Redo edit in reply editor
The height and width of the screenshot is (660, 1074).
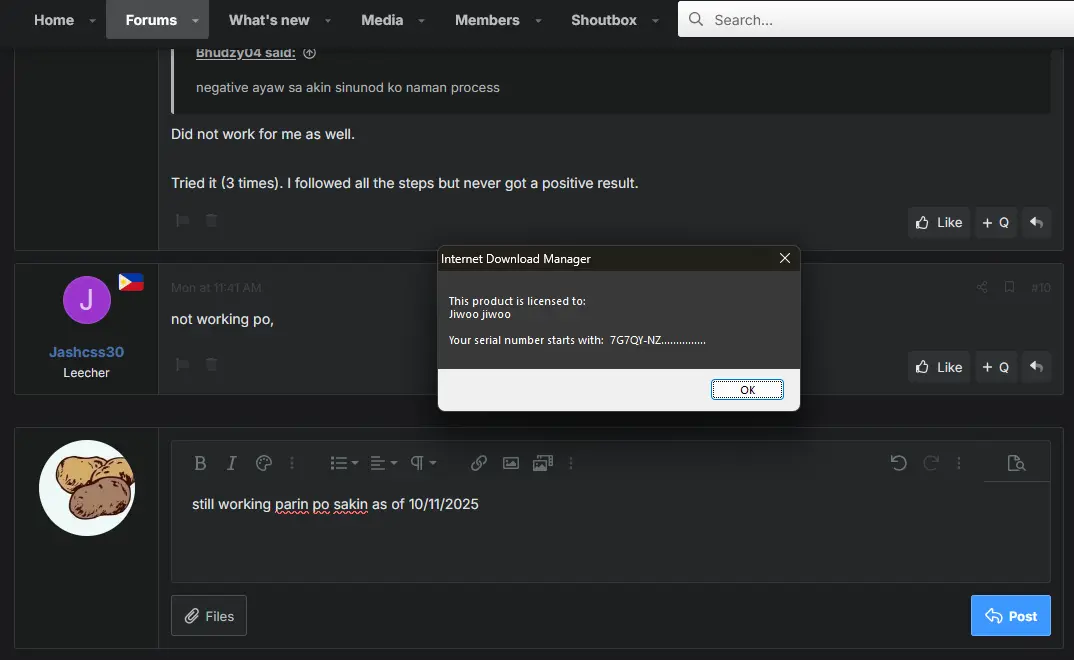coord(931,464)
